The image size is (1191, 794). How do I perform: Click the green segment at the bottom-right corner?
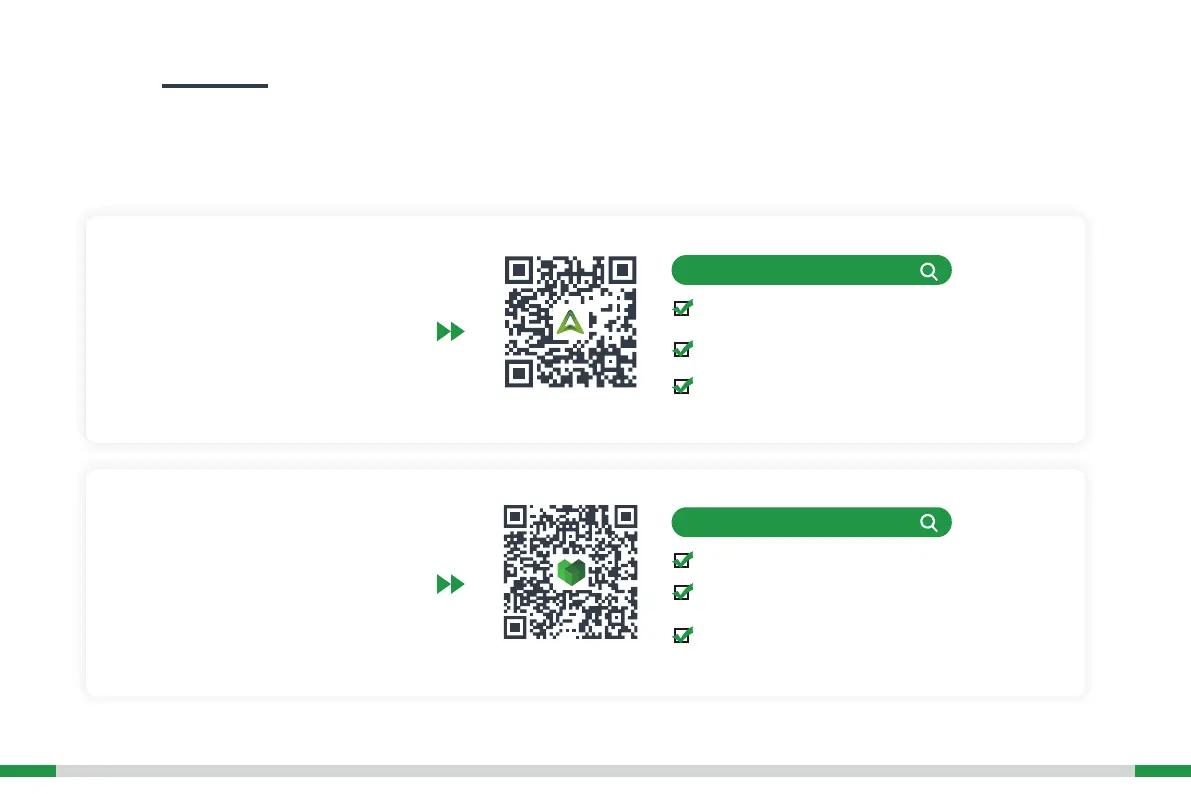pos(1163,771)
